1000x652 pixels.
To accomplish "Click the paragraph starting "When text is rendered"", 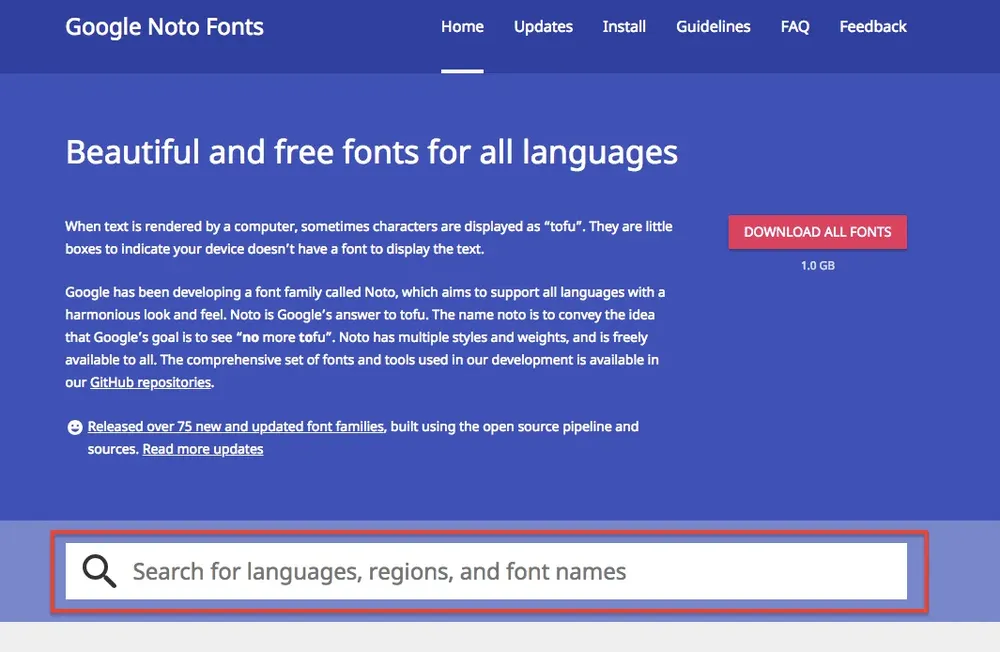I will (369, 237).
